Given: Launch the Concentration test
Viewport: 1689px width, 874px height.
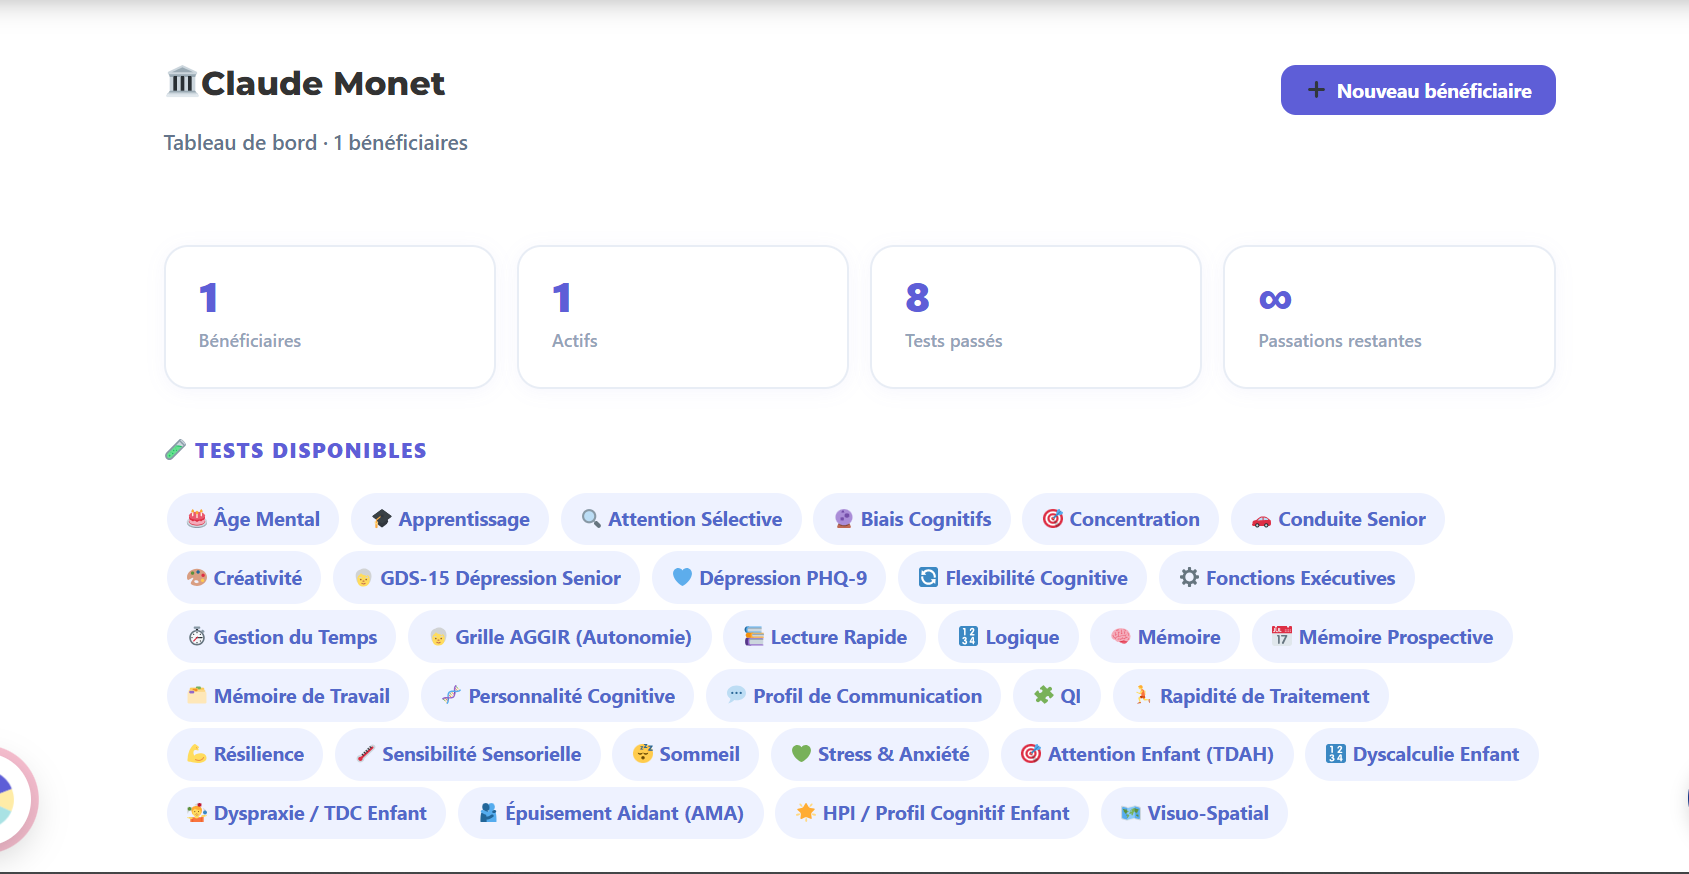Looking at the screenshot, I should (x=1120, y=519).
